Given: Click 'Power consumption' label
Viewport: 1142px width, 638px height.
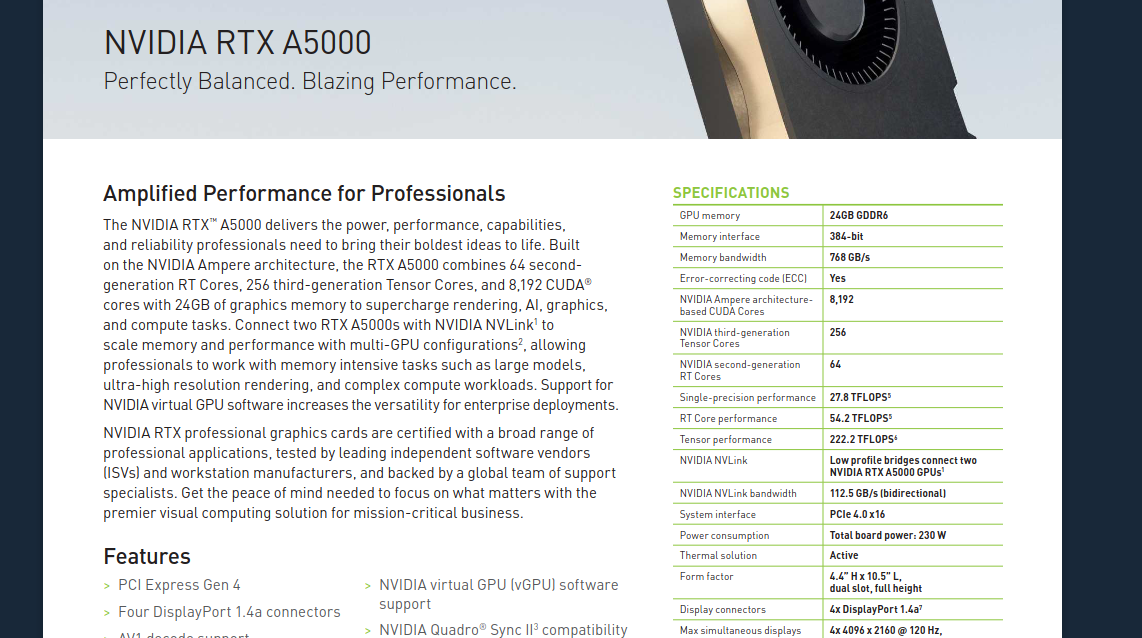Looking at the screenshot, I should click(724, 536).
